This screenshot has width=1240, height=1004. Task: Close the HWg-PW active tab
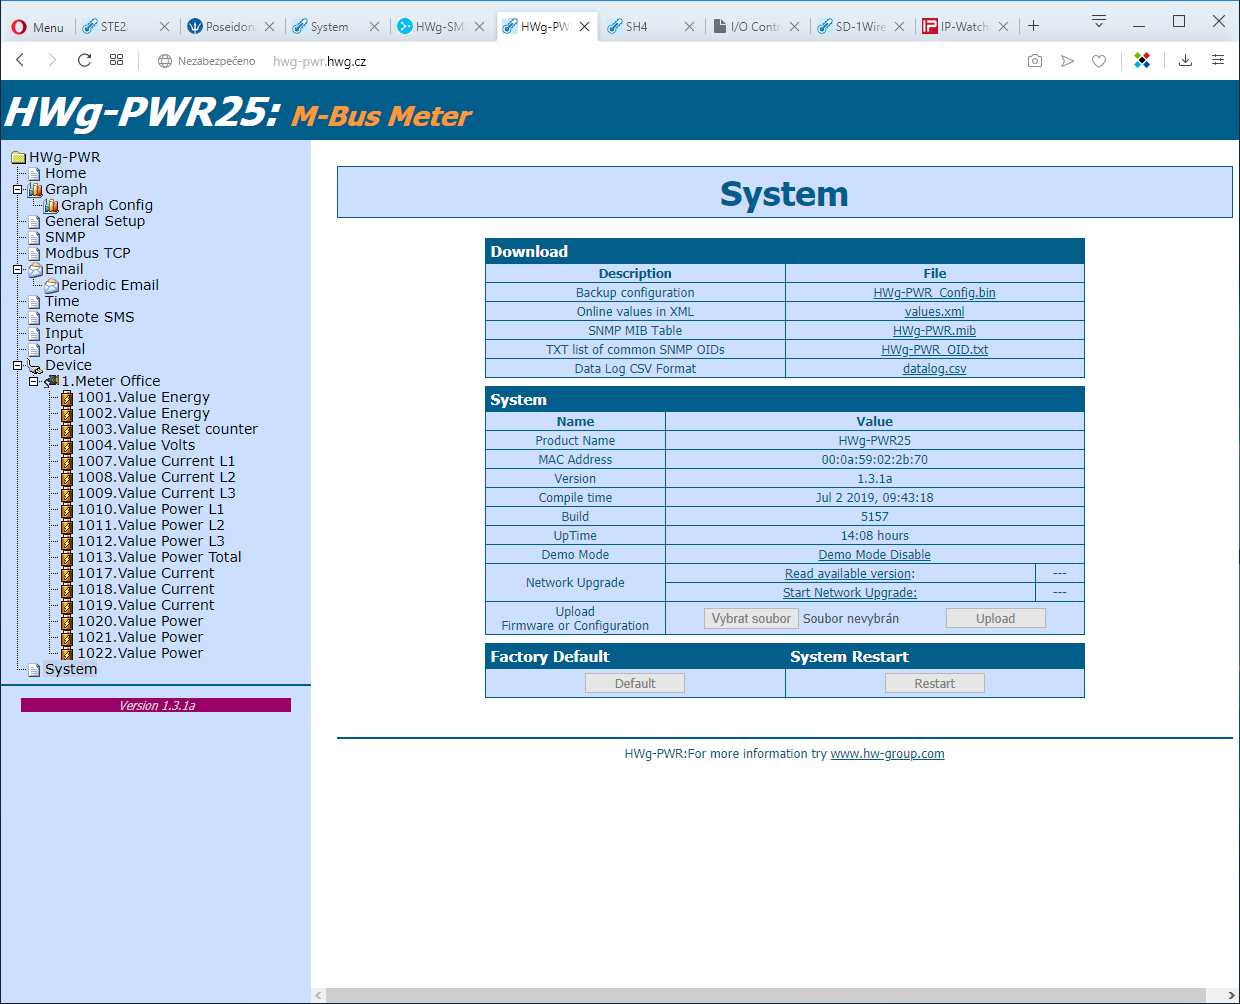[x=584, y=27]
